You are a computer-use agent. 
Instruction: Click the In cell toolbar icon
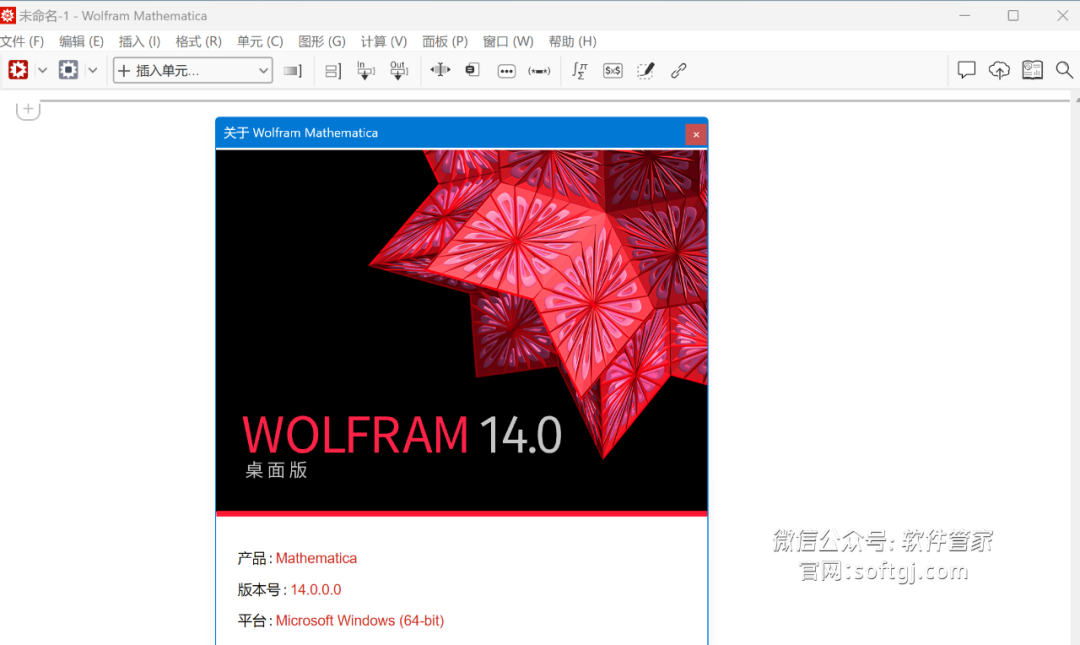[x=365, y=70]
